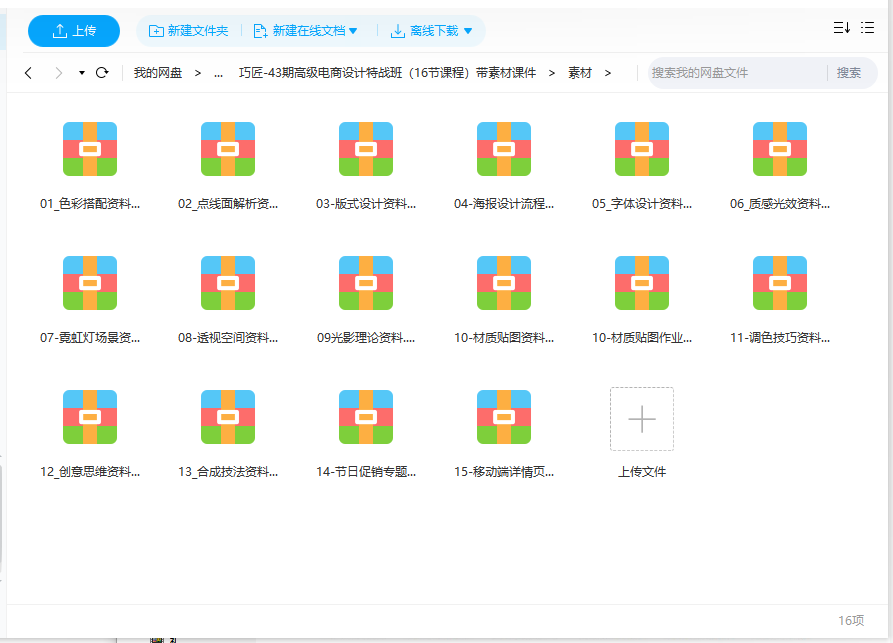The width and height of the screenshot is (893, 643).
Task: Click the 04-海报设计流程... file name
Action: click(x=504, y=203)
